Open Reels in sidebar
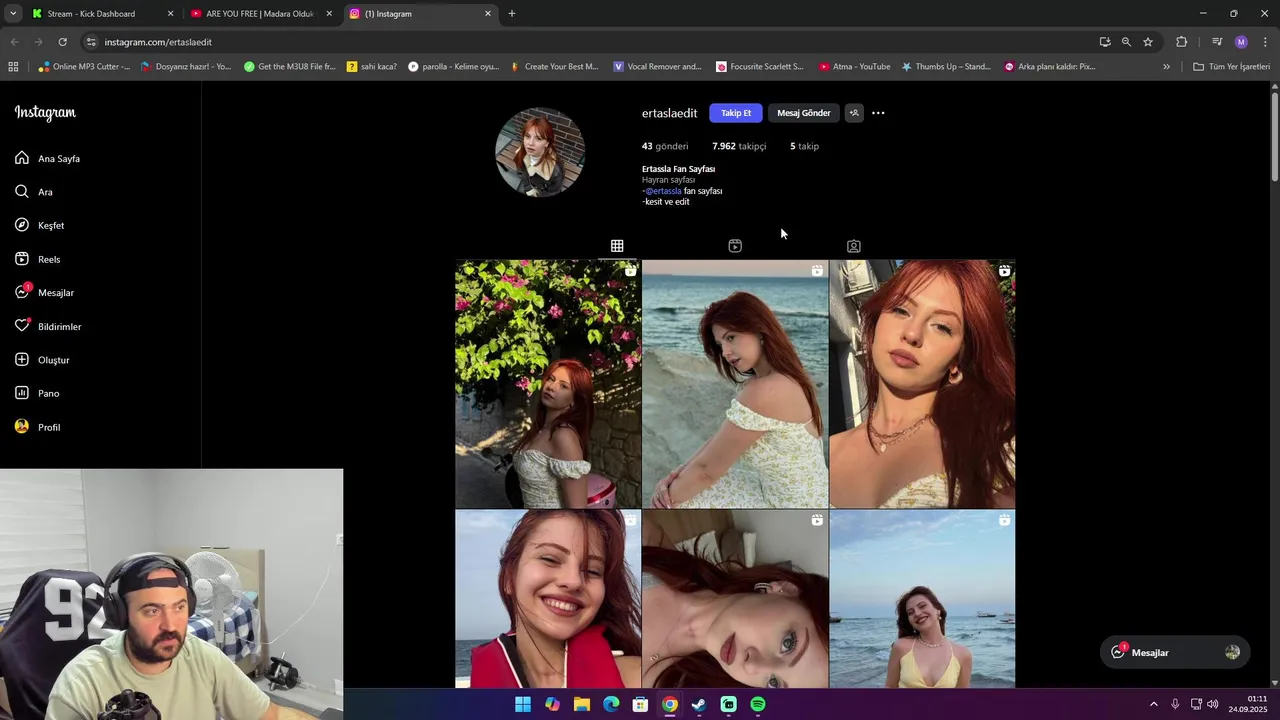The image size is (1280, 720). point(37,259)
